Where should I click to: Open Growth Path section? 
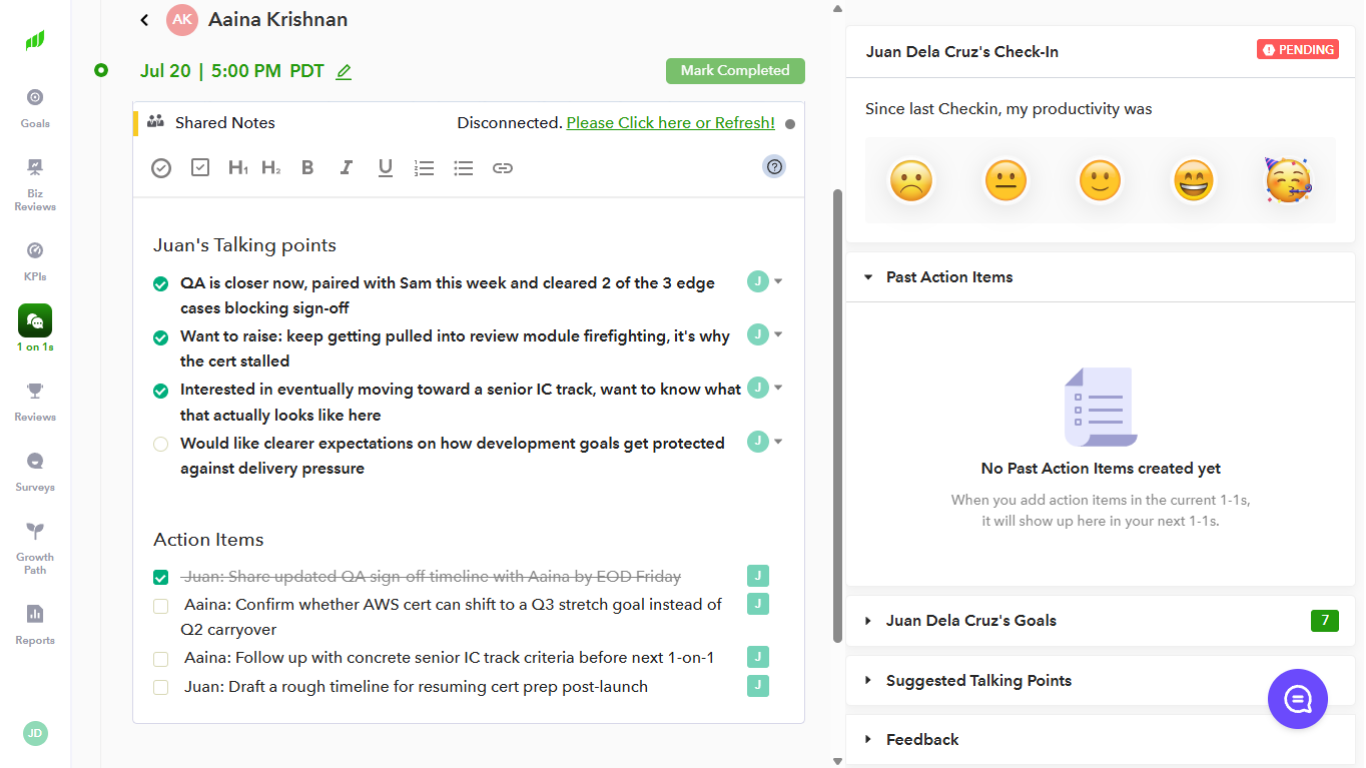(35, 548)
